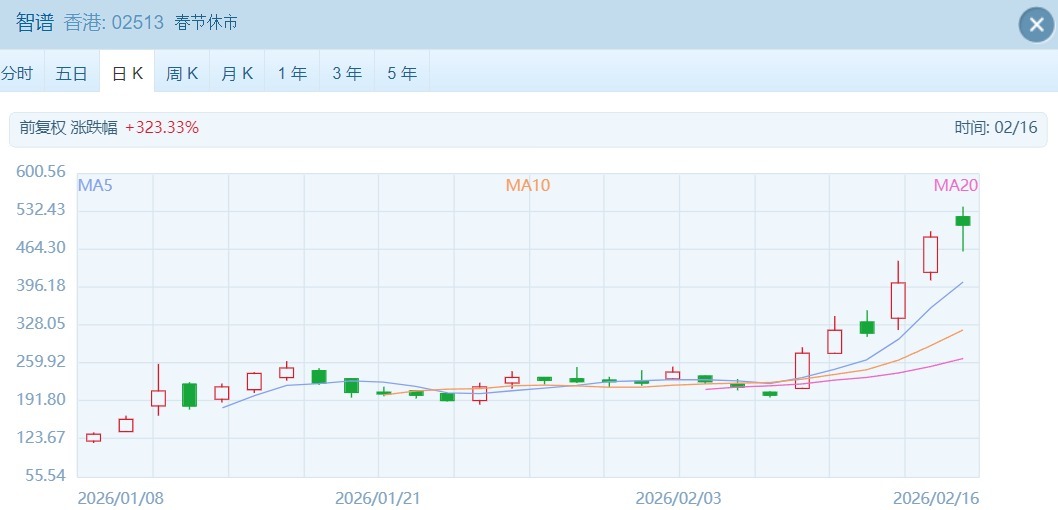Click the rightmost green candlestick
Image resolution: width=1058 pixels, height=510 pixels.
click(x=963, y=221)
